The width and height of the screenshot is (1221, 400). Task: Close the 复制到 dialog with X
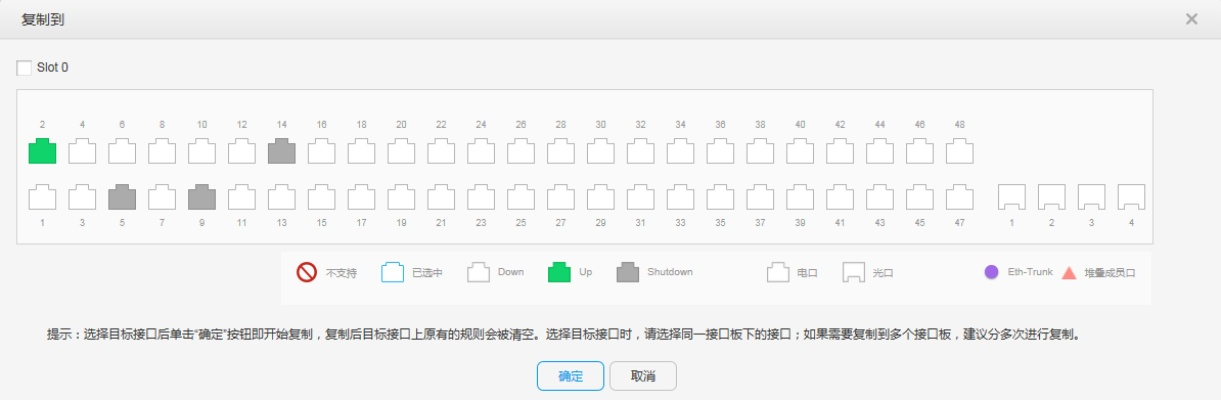(x=1191, y=19)
